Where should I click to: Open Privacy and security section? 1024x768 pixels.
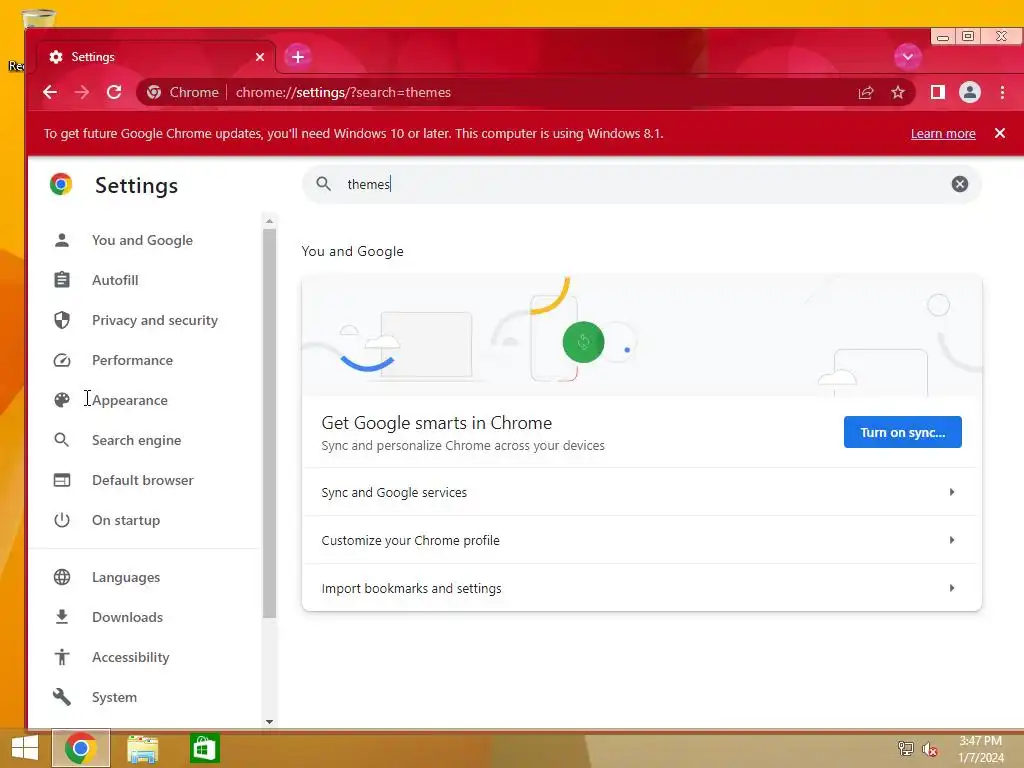[155, 320]
